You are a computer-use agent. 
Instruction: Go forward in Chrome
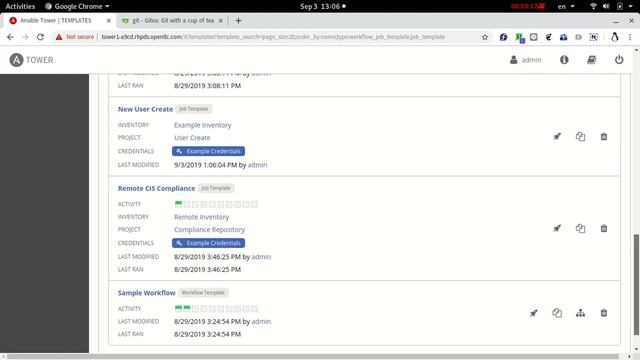(x=25, y=37)
